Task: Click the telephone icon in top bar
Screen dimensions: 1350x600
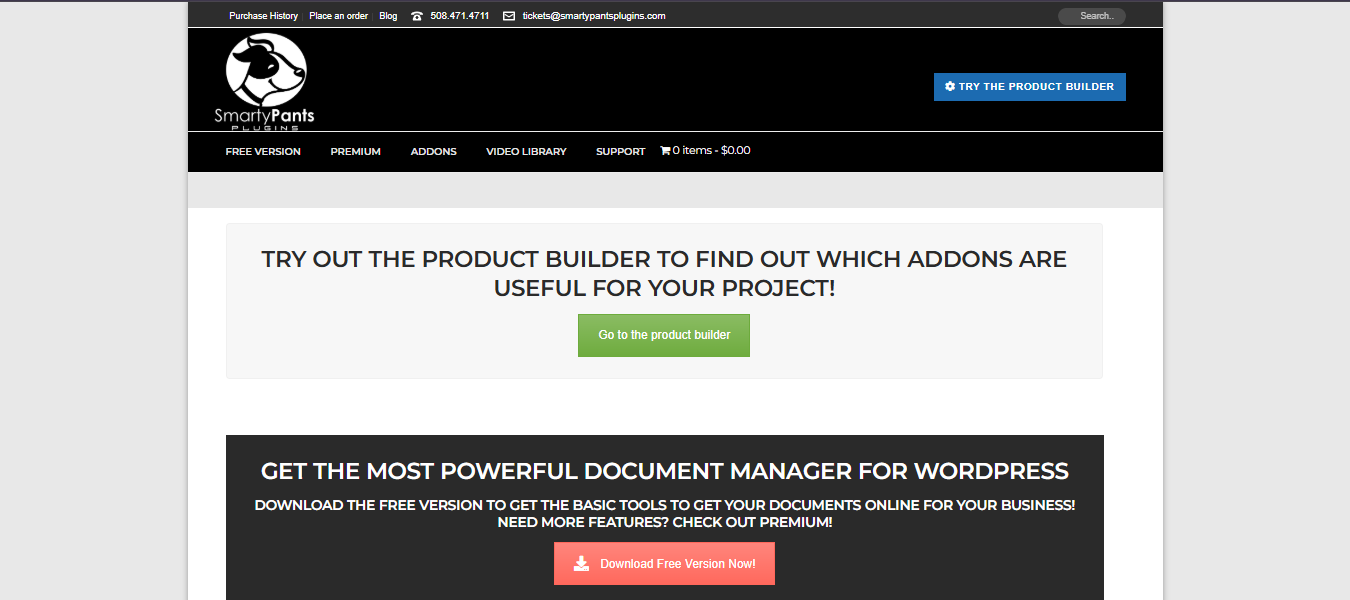Action: [417, 16]
